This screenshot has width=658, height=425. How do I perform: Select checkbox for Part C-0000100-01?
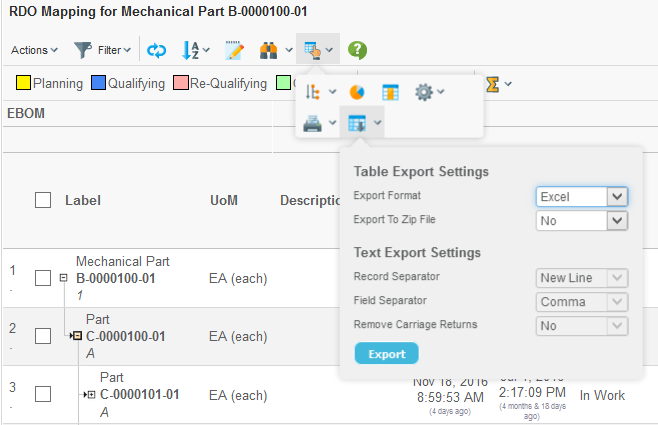click(43, 336)
